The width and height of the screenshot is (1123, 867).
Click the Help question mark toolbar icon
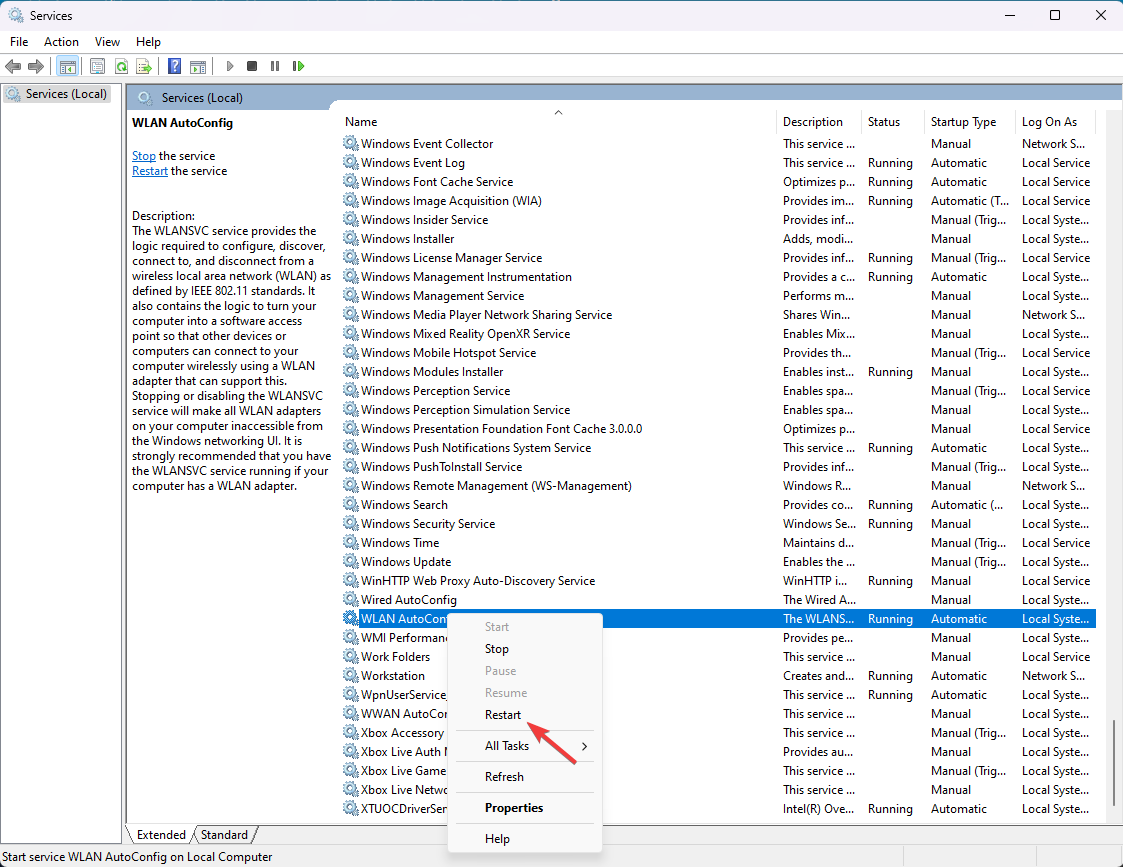(173, 66)
